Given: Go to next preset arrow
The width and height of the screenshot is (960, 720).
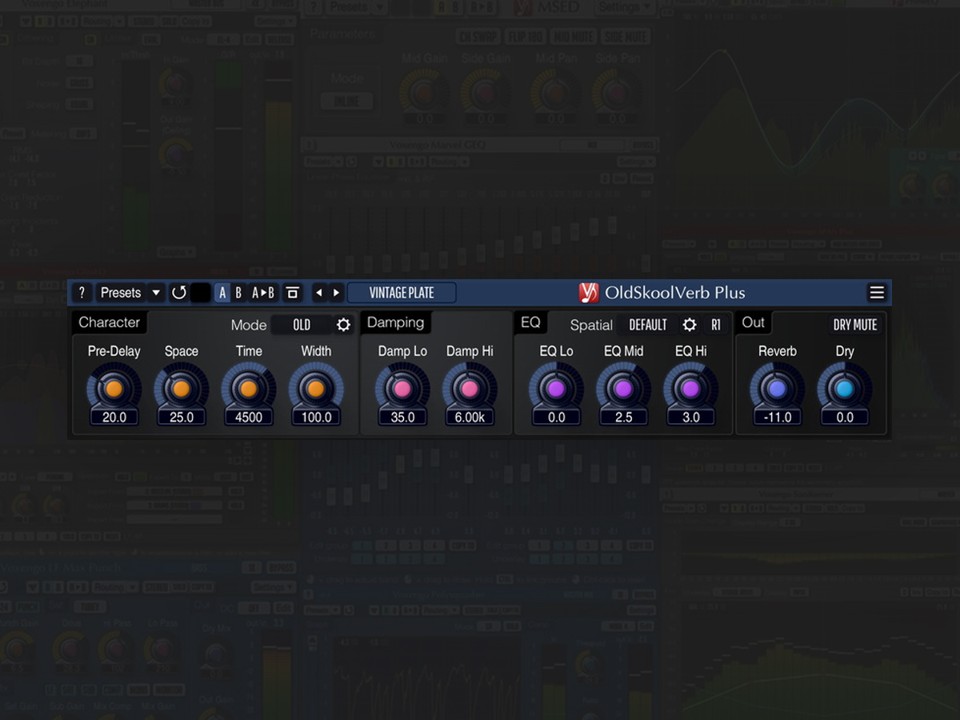Looking at the screenshot, I should coord(336,293).
